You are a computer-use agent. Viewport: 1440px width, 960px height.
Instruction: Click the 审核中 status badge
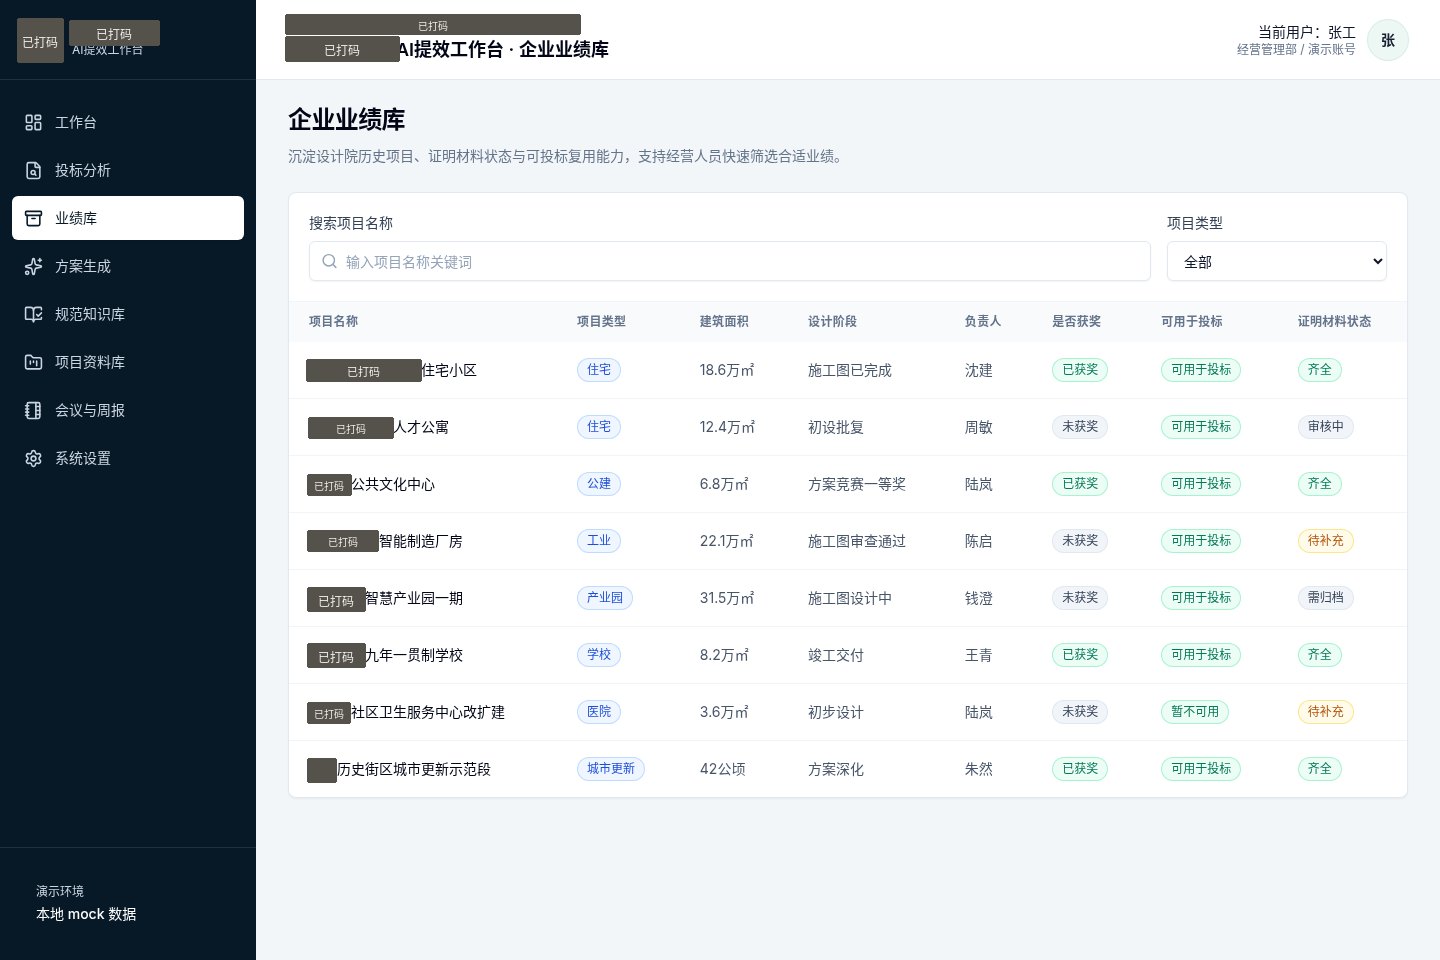[1326, 427]
